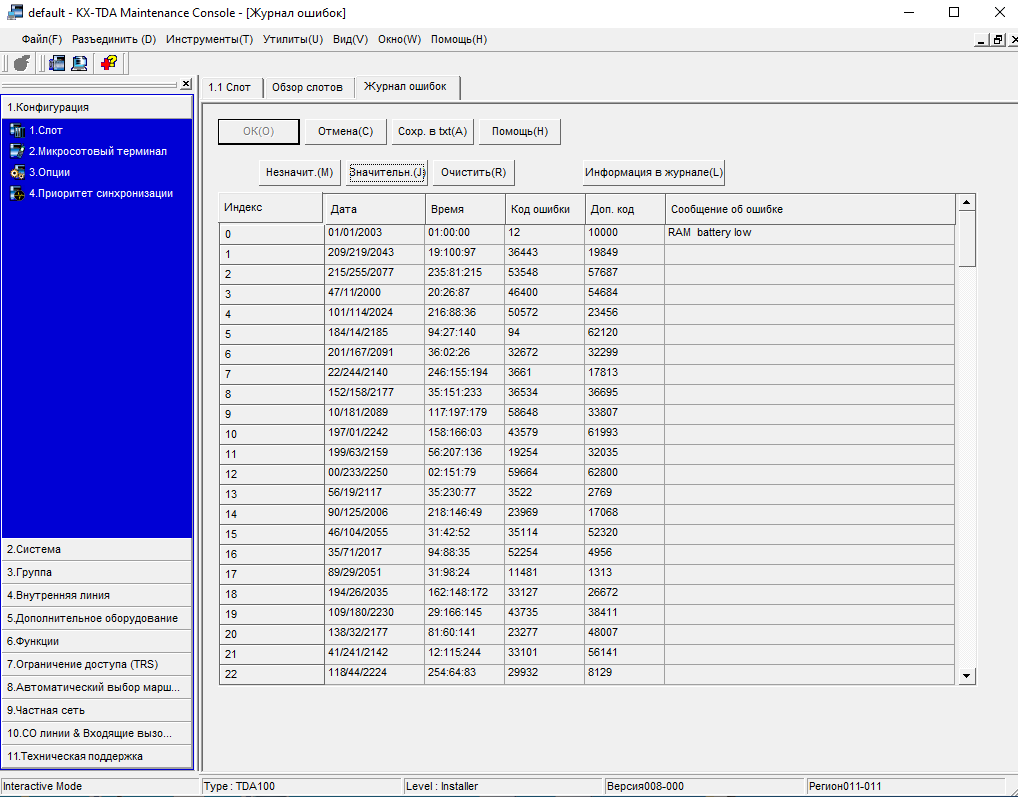Open the Окно(W) menu
1018x797 pixels.
click(400, 40)
